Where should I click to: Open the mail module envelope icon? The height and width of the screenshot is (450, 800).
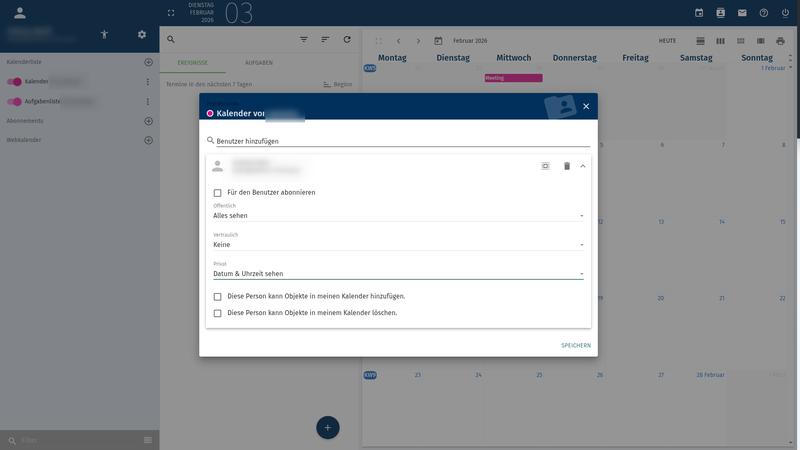point(742,13)
